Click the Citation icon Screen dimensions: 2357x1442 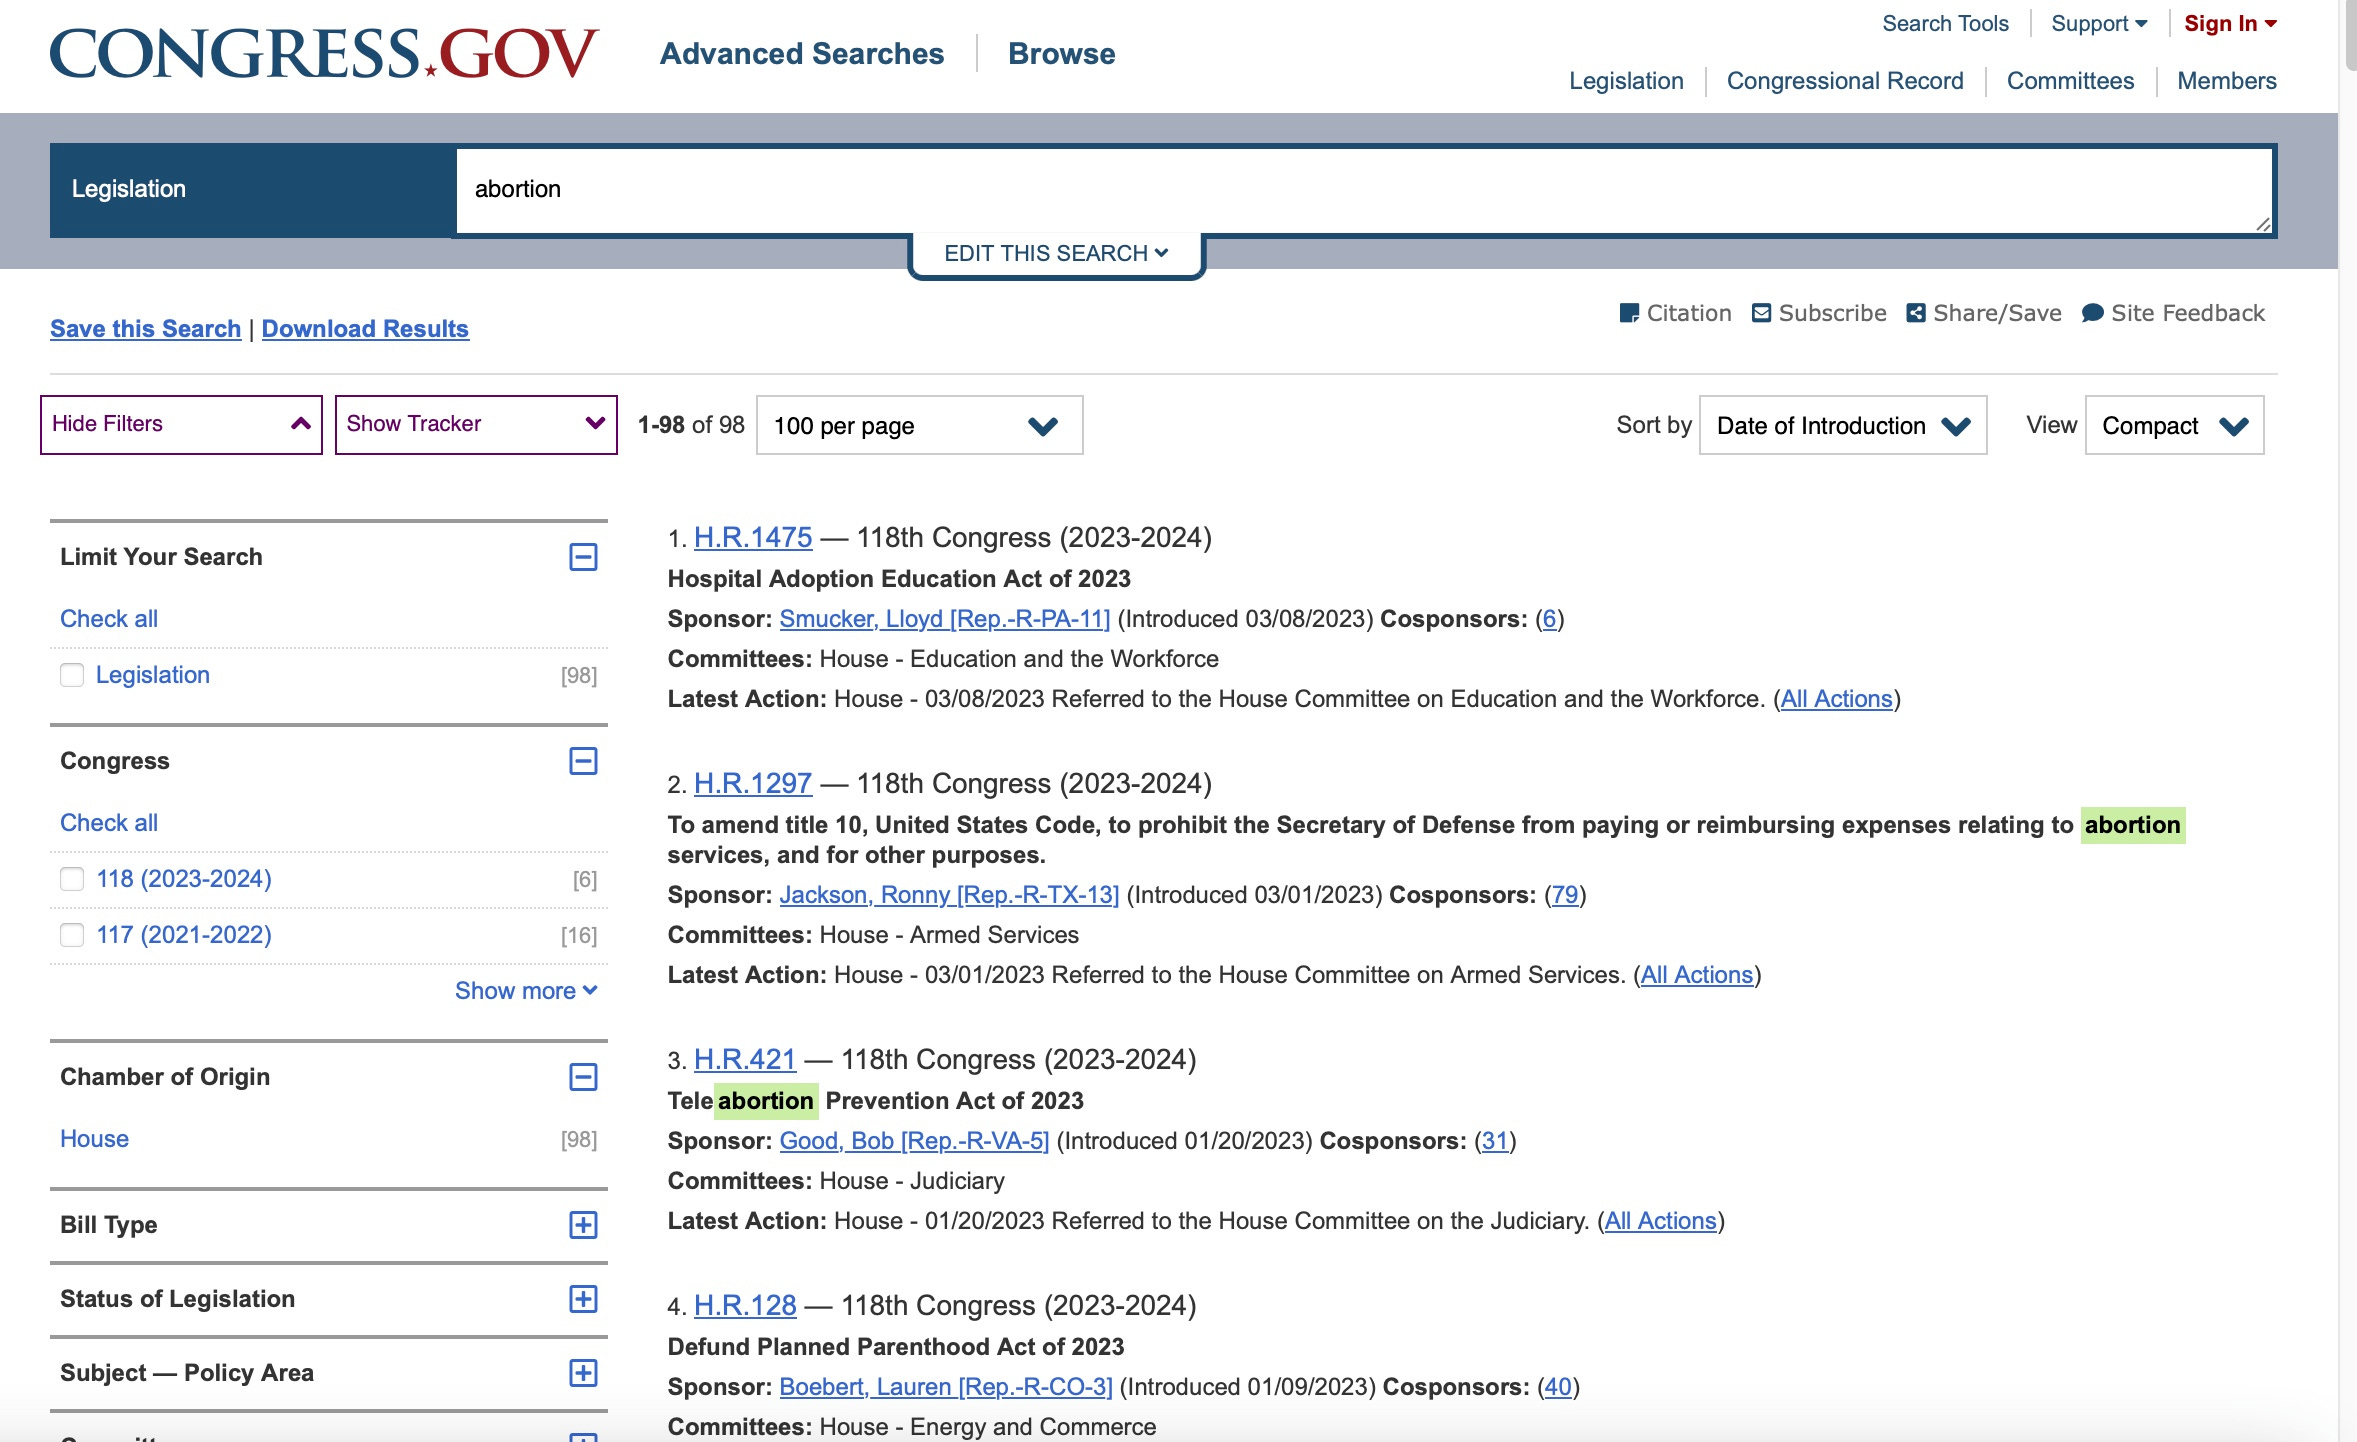(x=1629, y=313)
